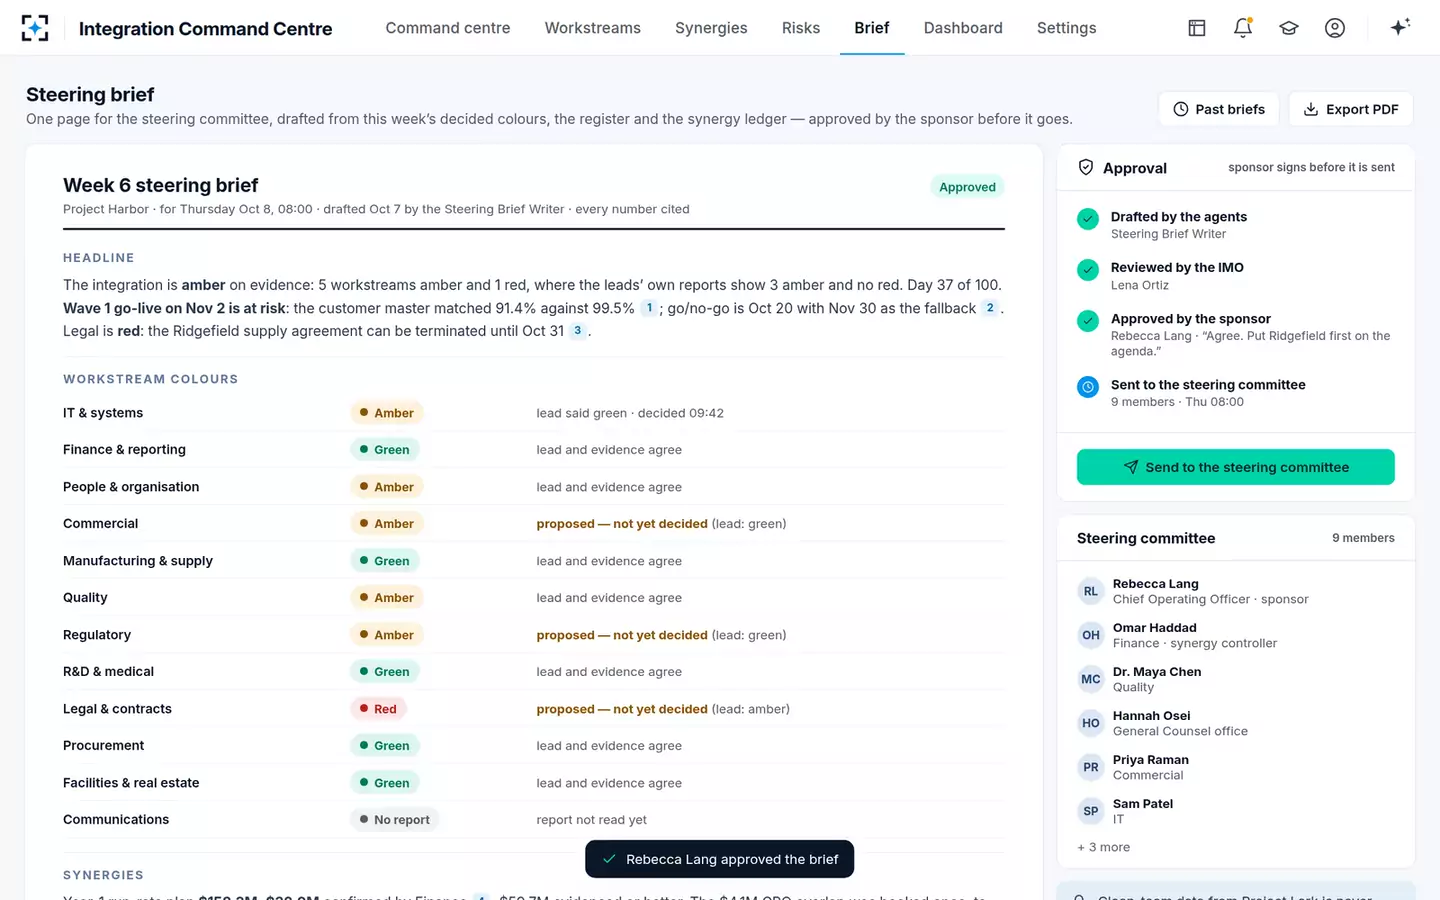Open the Dashboard tab
The image size is (1440, 900).
963,28
